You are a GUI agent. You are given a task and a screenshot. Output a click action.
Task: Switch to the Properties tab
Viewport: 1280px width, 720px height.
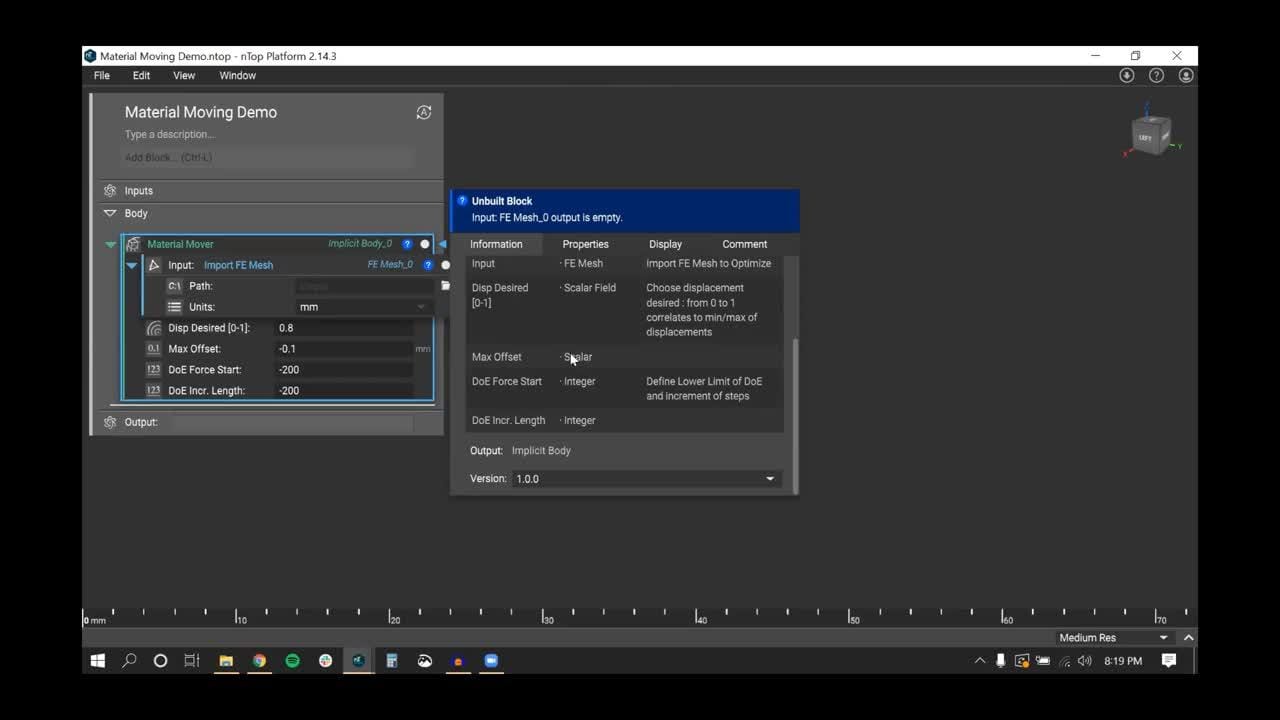pyautogui.click(x=585, y=244)
